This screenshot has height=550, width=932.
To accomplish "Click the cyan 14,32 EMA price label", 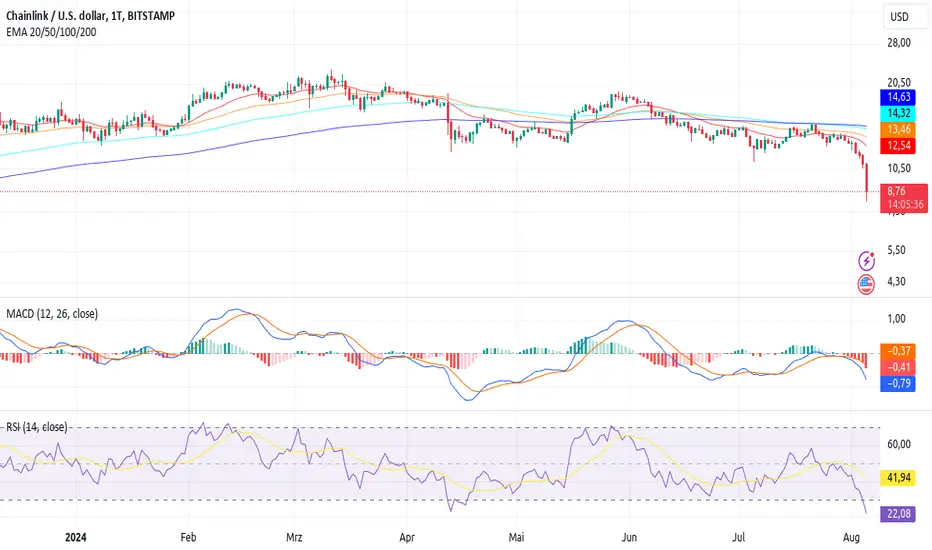I will pyautogui.click(x=898, y=113).
